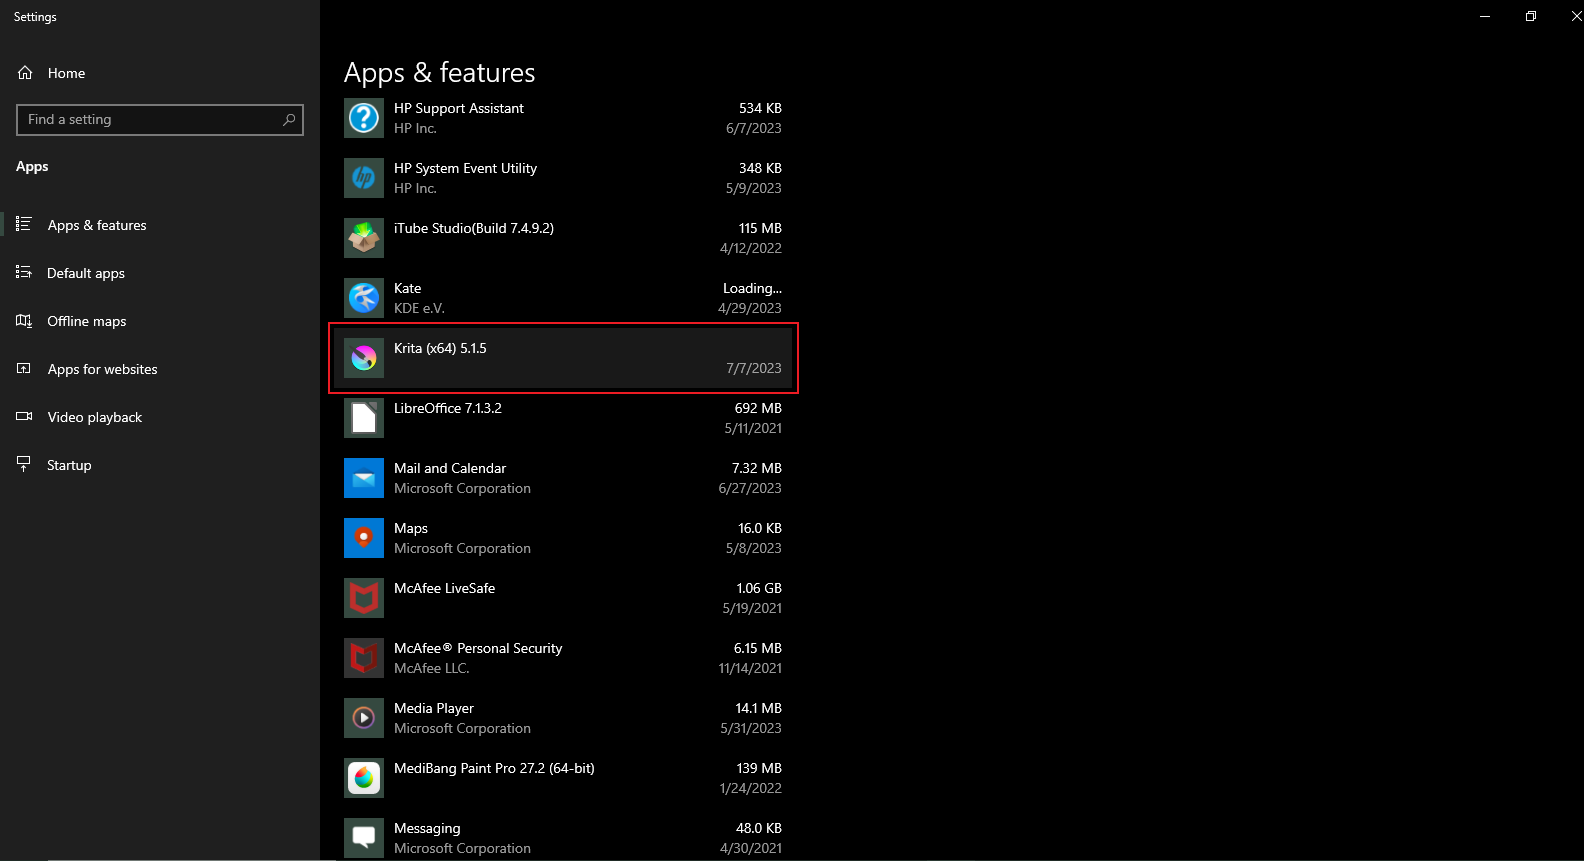Select the Kate app name
The height and width of the screenshot is (861, 1584).
(407, 288)
